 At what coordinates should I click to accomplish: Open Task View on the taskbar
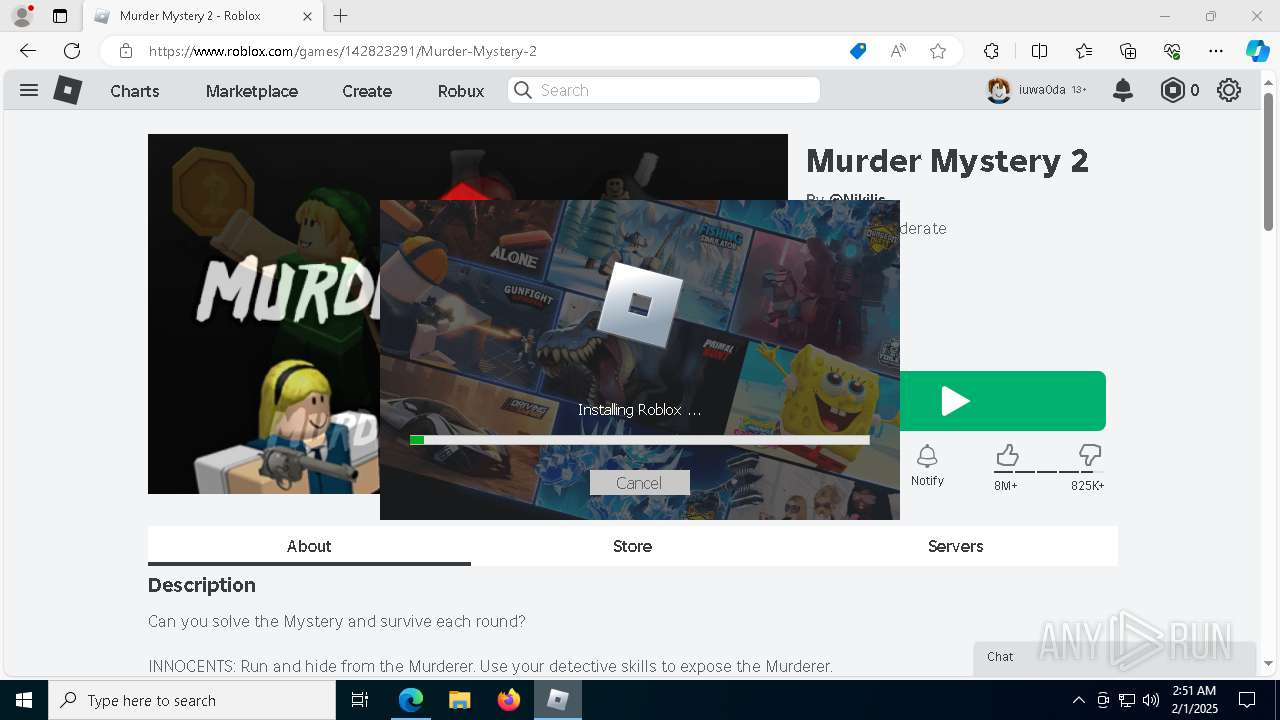[x=360, y=700]
